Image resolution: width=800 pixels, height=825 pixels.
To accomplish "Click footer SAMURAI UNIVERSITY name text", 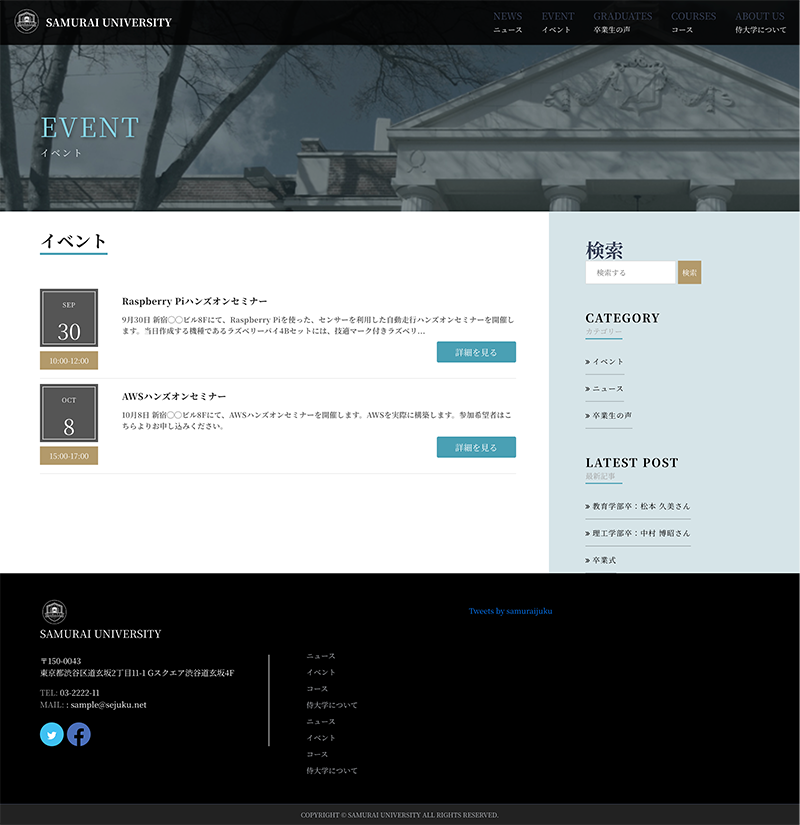I will 101,634.
